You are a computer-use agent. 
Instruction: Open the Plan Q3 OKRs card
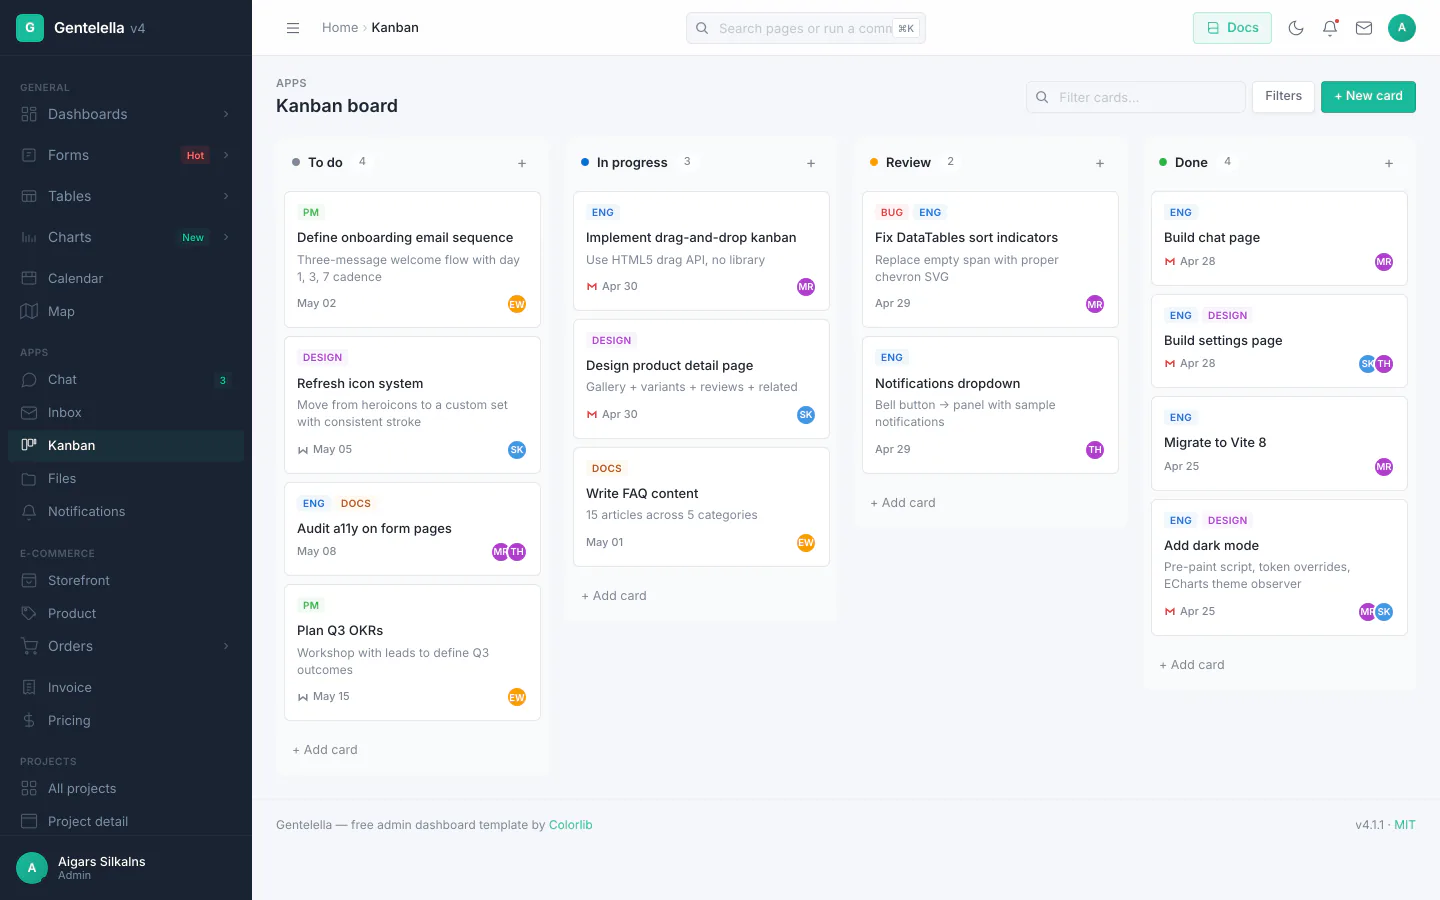412,652
